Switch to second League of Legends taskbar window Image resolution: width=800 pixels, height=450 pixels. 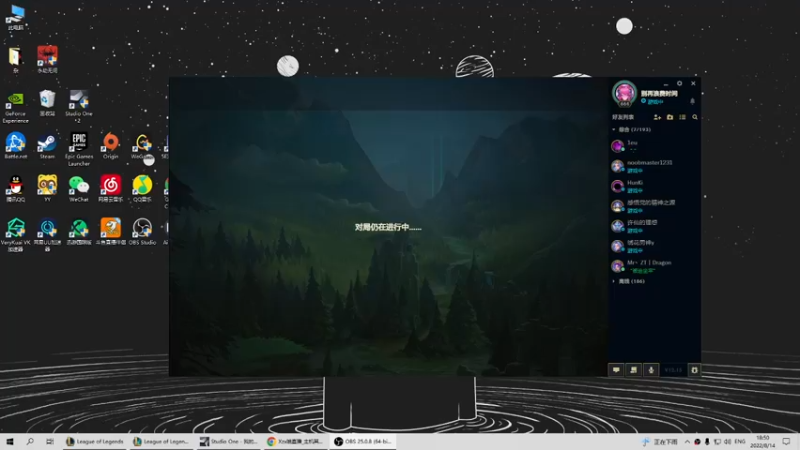(x=161, y=441)
